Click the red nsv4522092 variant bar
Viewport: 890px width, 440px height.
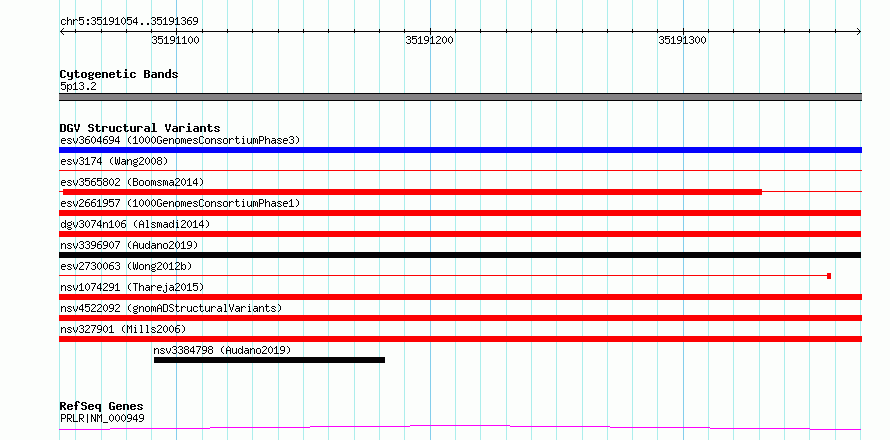click(x=460, y=318)
